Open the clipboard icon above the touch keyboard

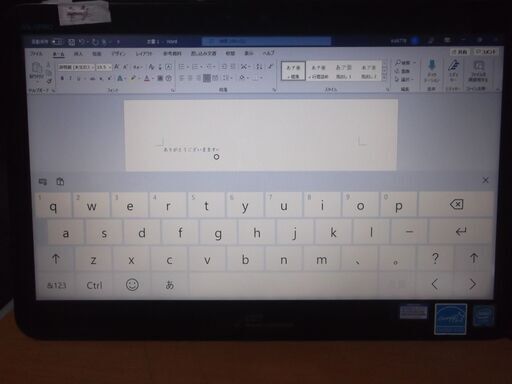tap(60, 182)
